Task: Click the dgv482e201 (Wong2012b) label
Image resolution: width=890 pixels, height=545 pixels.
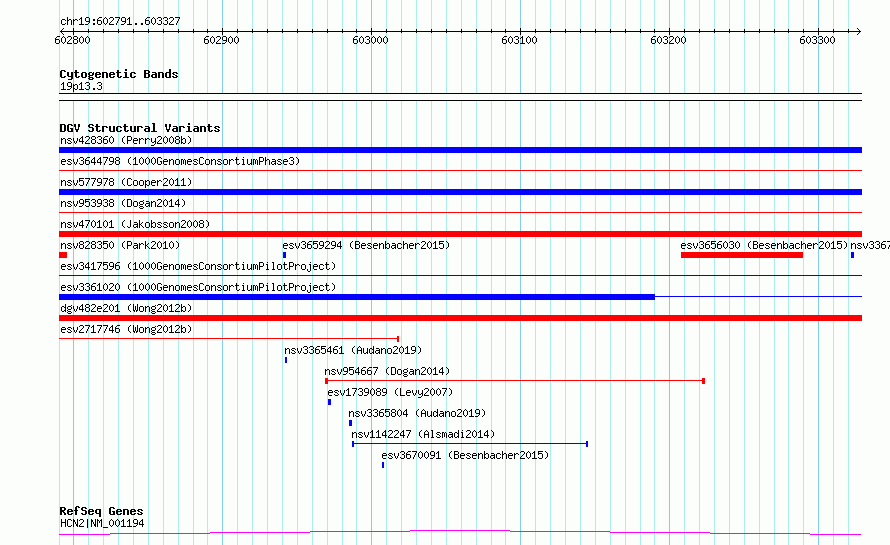Action: coord(126,308)
